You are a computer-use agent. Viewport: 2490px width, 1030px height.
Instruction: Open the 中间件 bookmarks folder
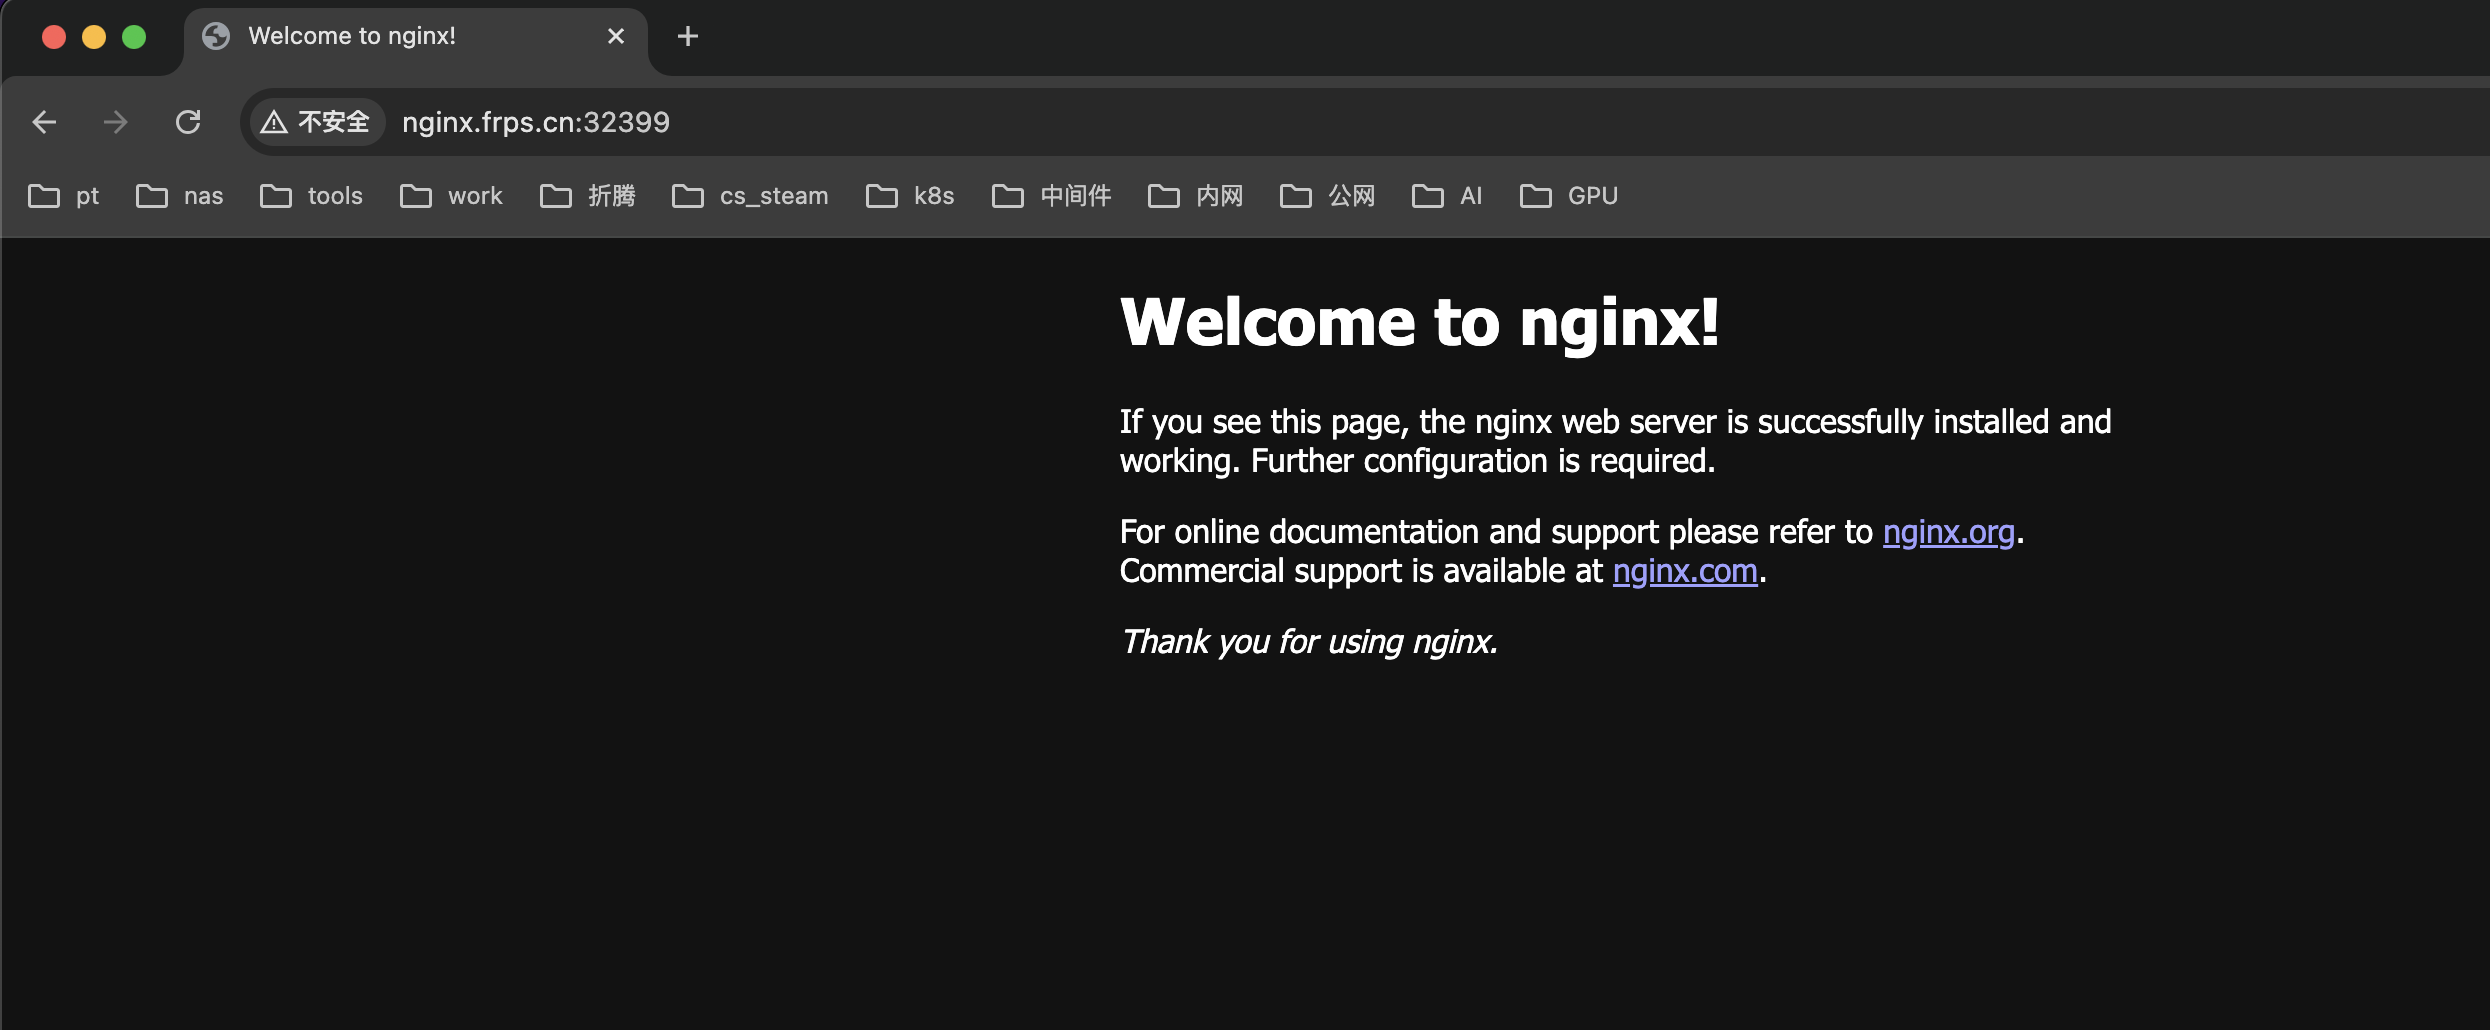tap(1050, 196)
